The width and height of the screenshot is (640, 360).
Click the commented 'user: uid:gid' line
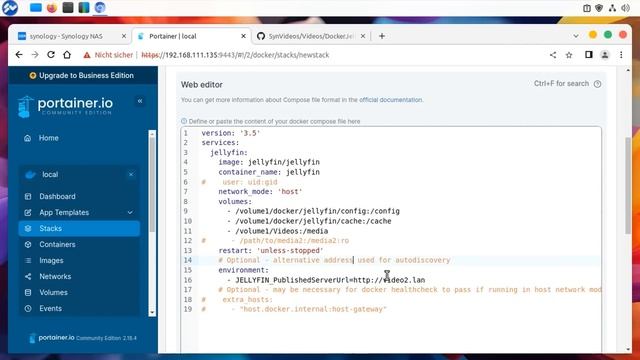tap(239, 182)
